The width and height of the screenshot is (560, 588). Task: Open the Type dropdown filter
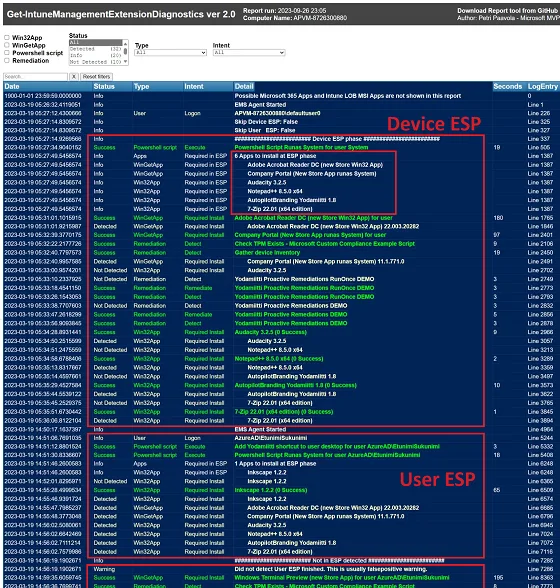pos(170,52)
